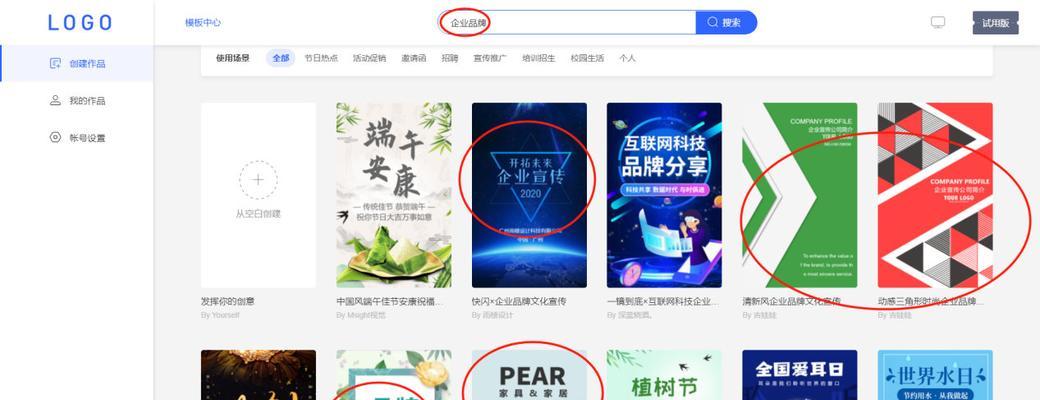Image resolution: width=1040 pixels, height=400 pixels.
Task: Select the 全部 scene filter
Action: (x=281, y=58)
